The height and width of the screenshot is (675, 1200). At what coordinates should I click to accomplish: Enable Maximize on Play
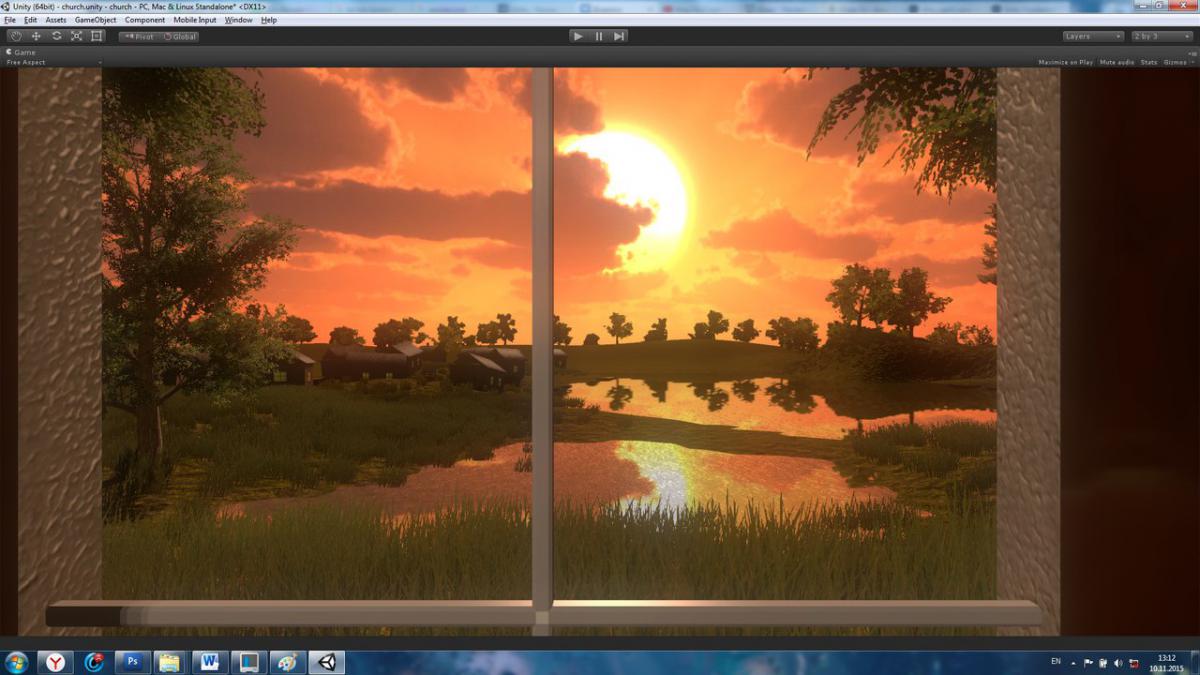pos(1065,62)
